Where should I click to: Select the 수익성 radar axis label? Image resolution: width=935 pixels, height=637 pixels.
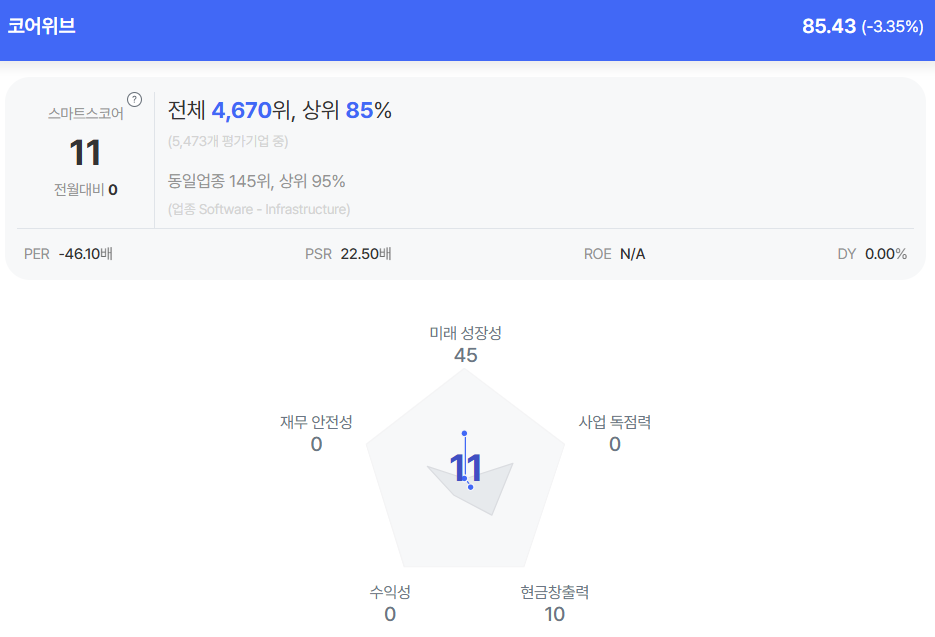coord(390,592)
